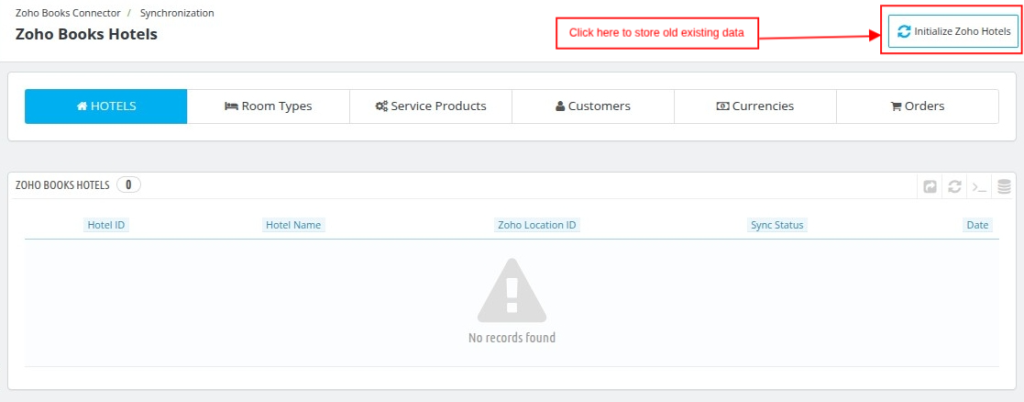Sort by Hotel ID column header

[106, 225]
